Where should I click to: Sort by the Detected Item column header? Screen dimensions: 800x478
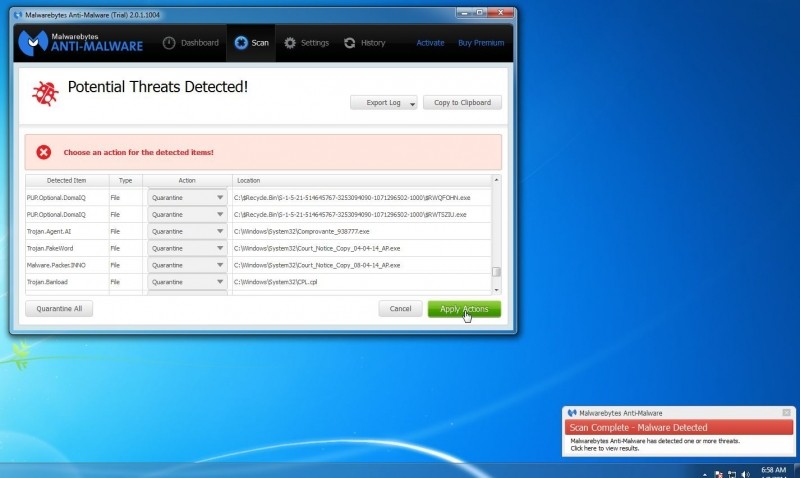pyautogui.click(x=67, y=181)
